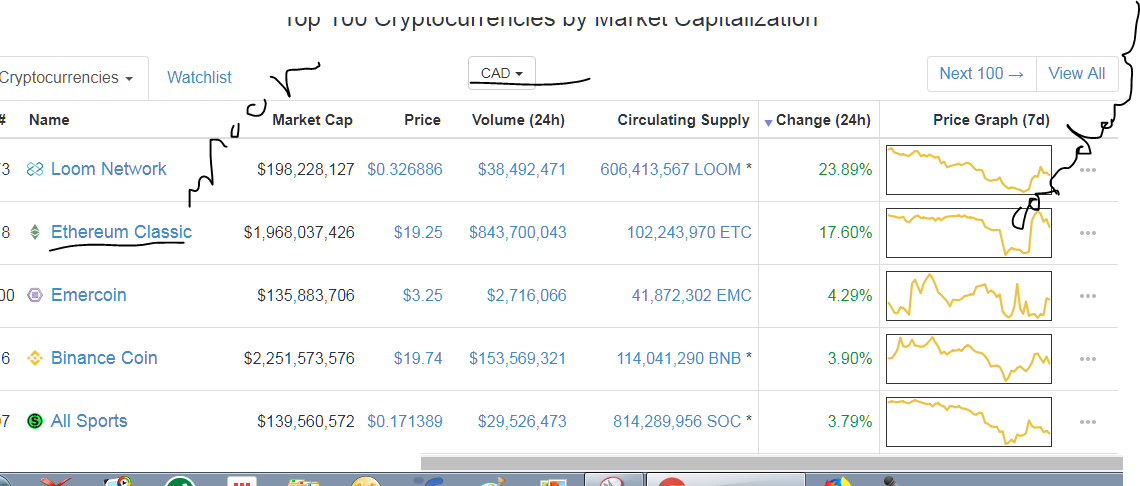The height and width of the screenshot is (486, 1140).
Task: Open the Emercoin coin link
Action: click(x=89, y=295)
